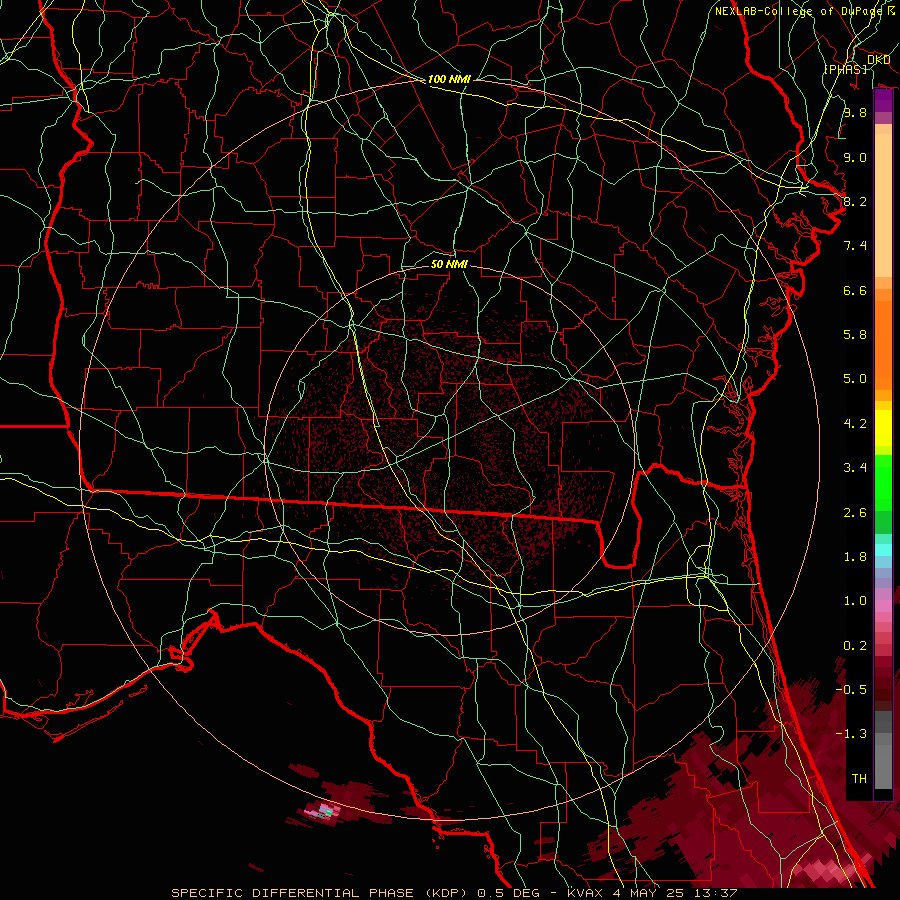
Task: Click the 1.0 legend value
Action: point(855,601)
